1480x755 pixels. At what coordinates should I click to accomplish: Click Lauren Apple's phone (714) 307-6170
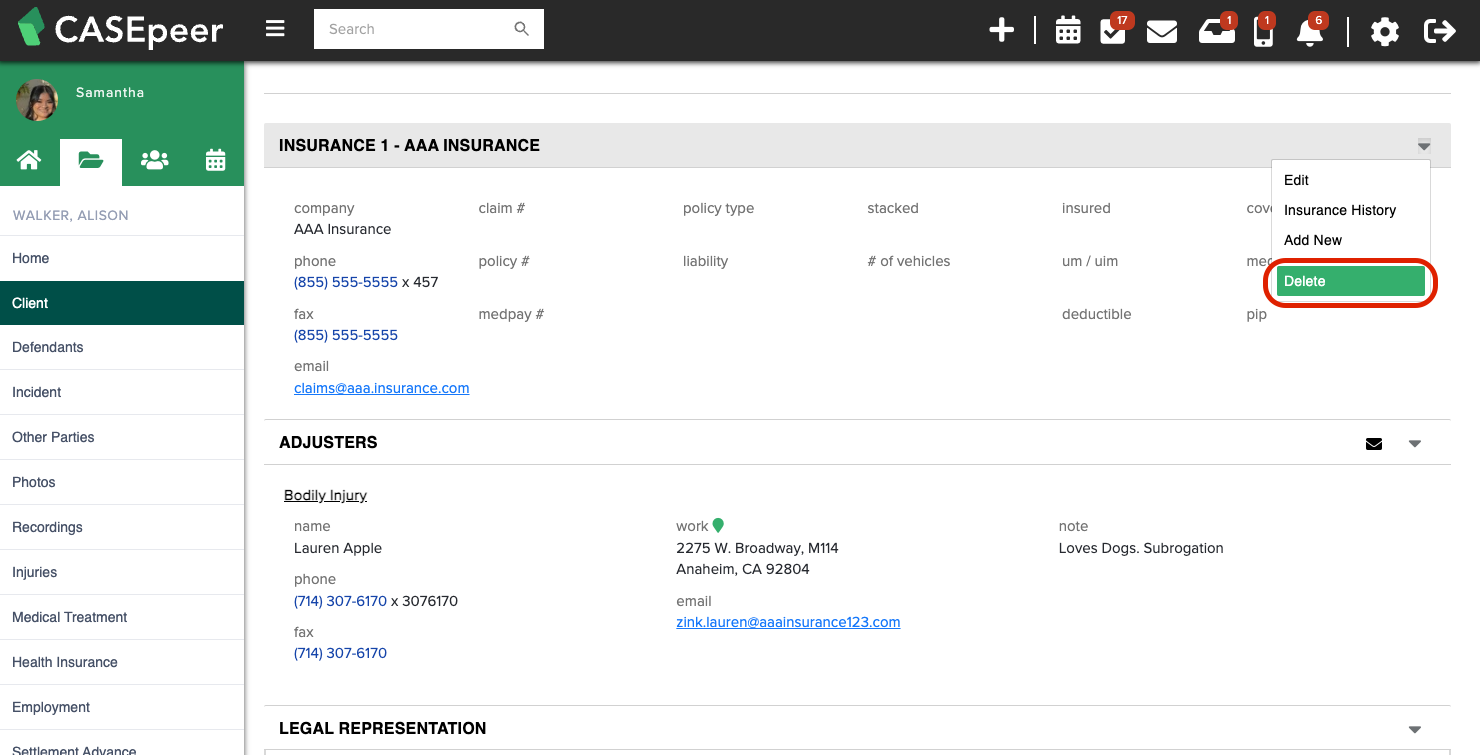pyautogui.click(x=340, y=601)
